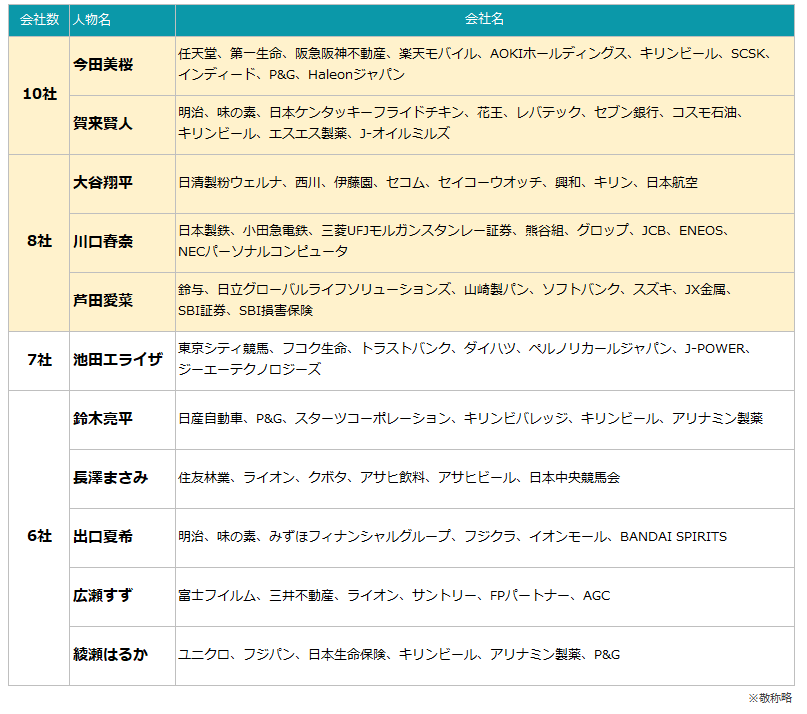Click the 会社名 column header
807x714 pixels.
point(485,20)
